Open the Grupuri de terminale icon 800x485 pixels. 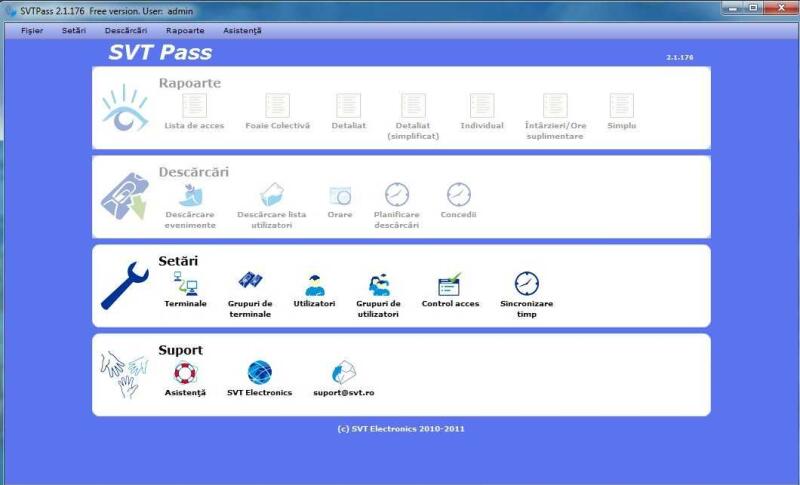pos(250,280)
